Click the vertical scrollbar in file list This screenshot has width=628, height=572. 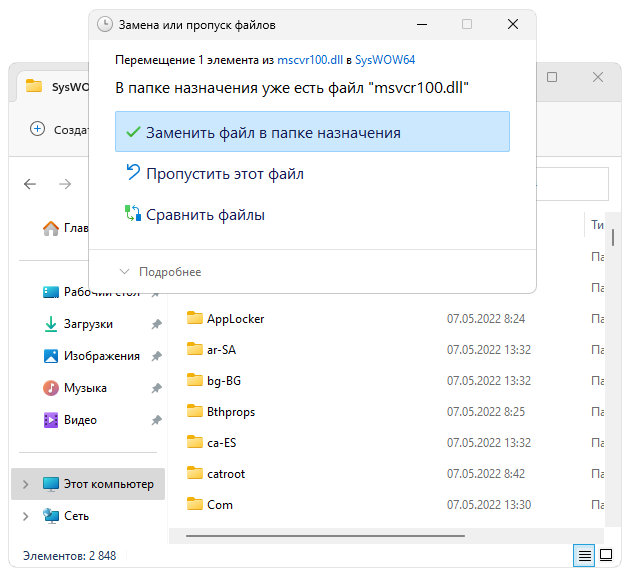coord(613,236)
